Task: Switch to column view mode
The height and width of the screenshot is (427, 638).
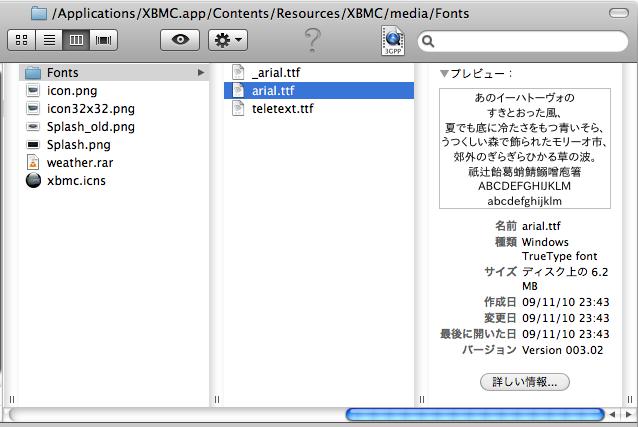Action: pyautogui.click(x=76, y=41)
